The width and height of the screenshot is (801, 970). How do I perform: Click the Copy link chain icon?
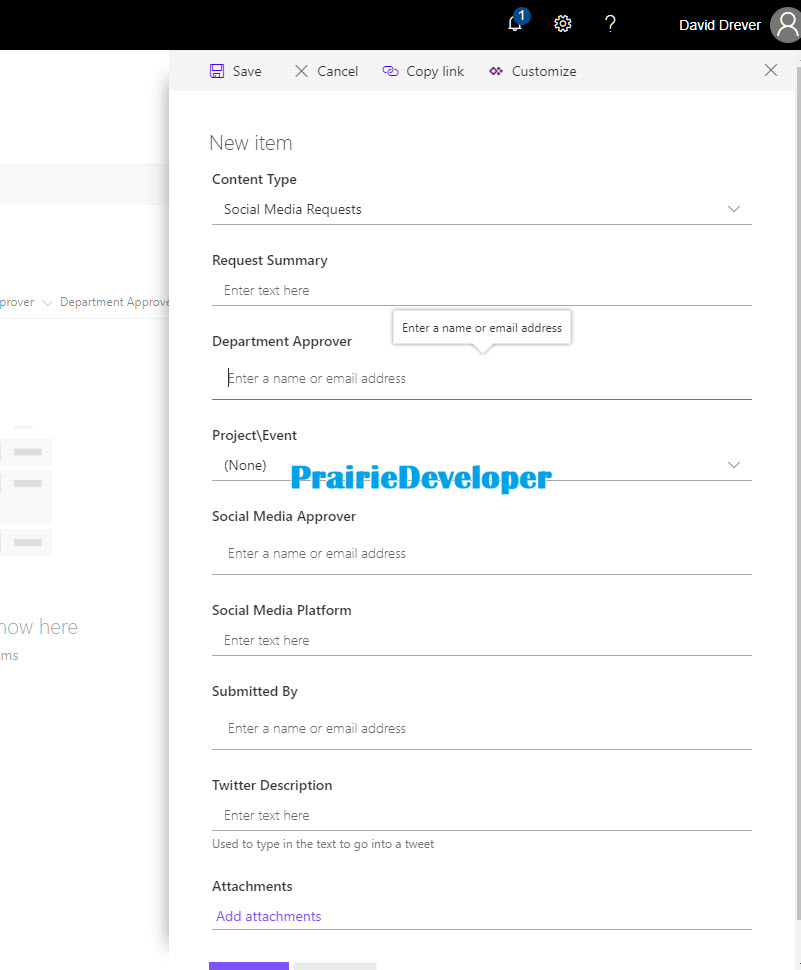[390, 71]
